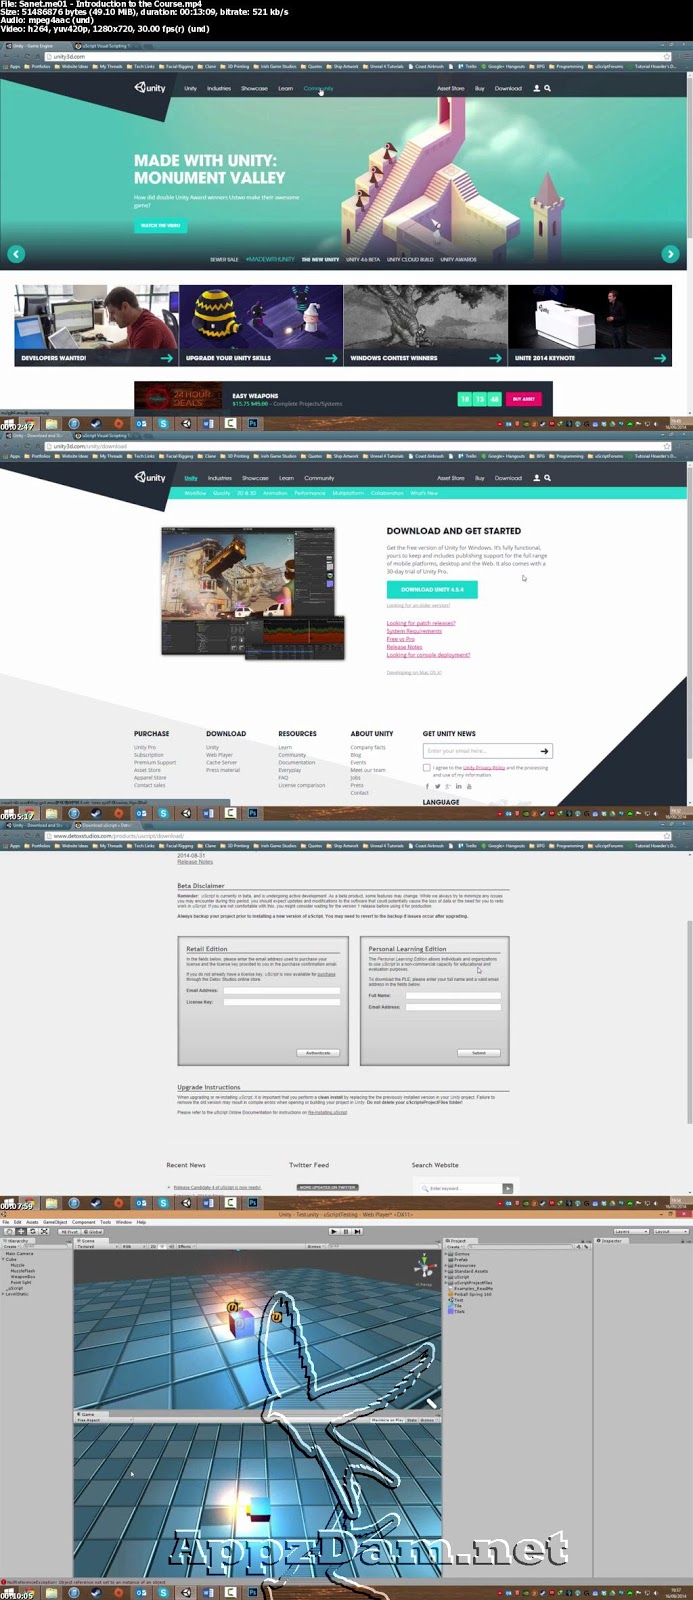
Task: Open search magnifier on the Monument Valley page
Action: point(547,88)
